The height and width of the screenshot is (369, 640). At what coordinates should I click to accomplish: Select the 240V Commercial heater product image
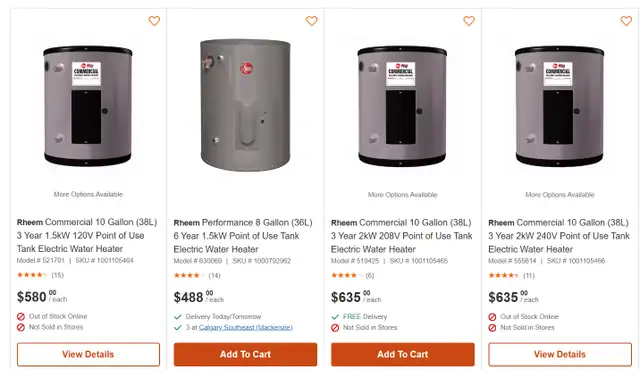pos(559,106)
